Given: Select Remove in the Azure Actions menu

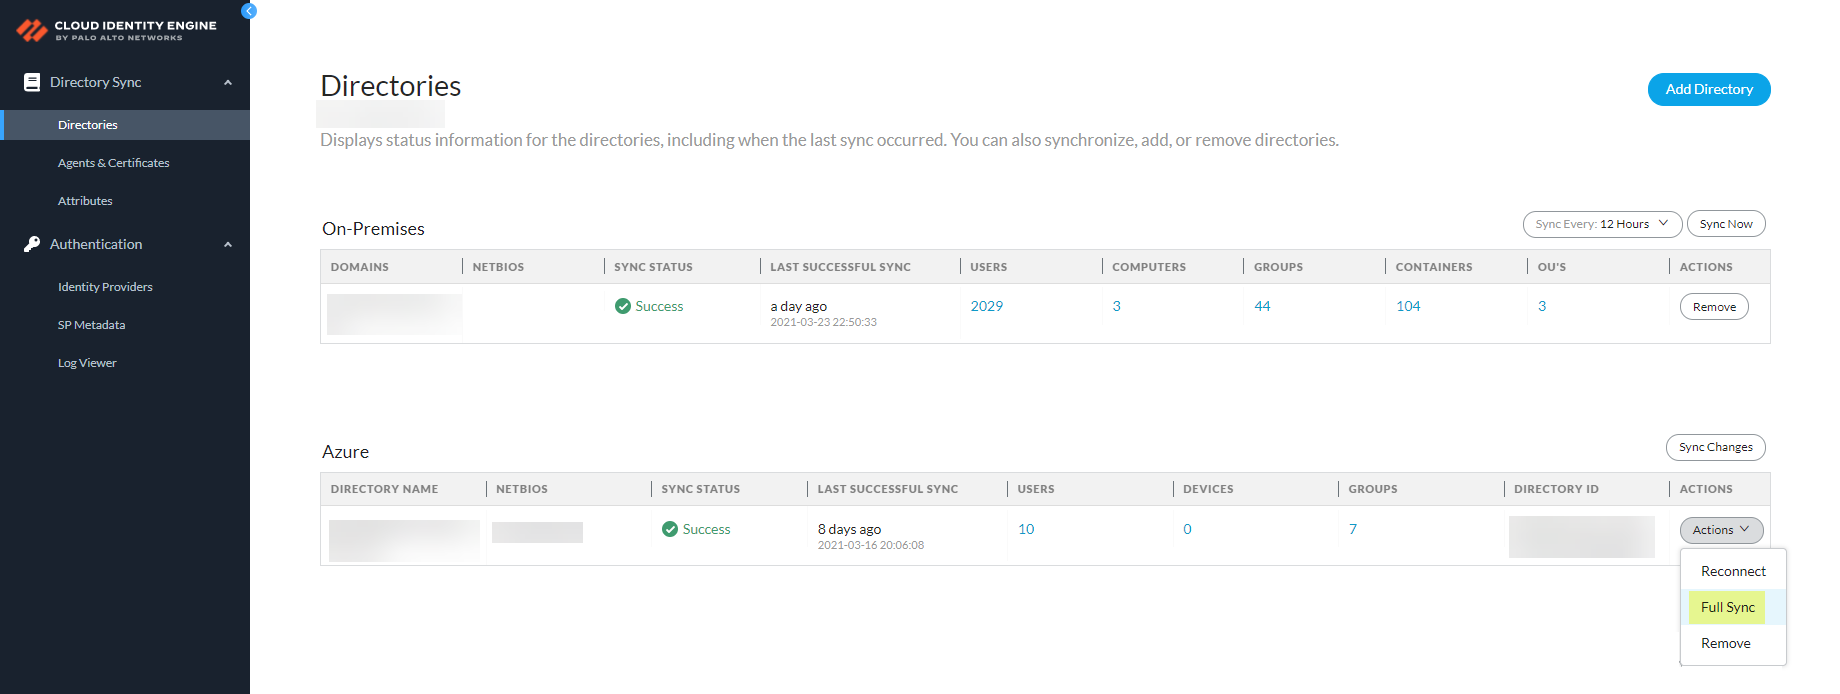Looking at the screenshot, I should 1725,643.
